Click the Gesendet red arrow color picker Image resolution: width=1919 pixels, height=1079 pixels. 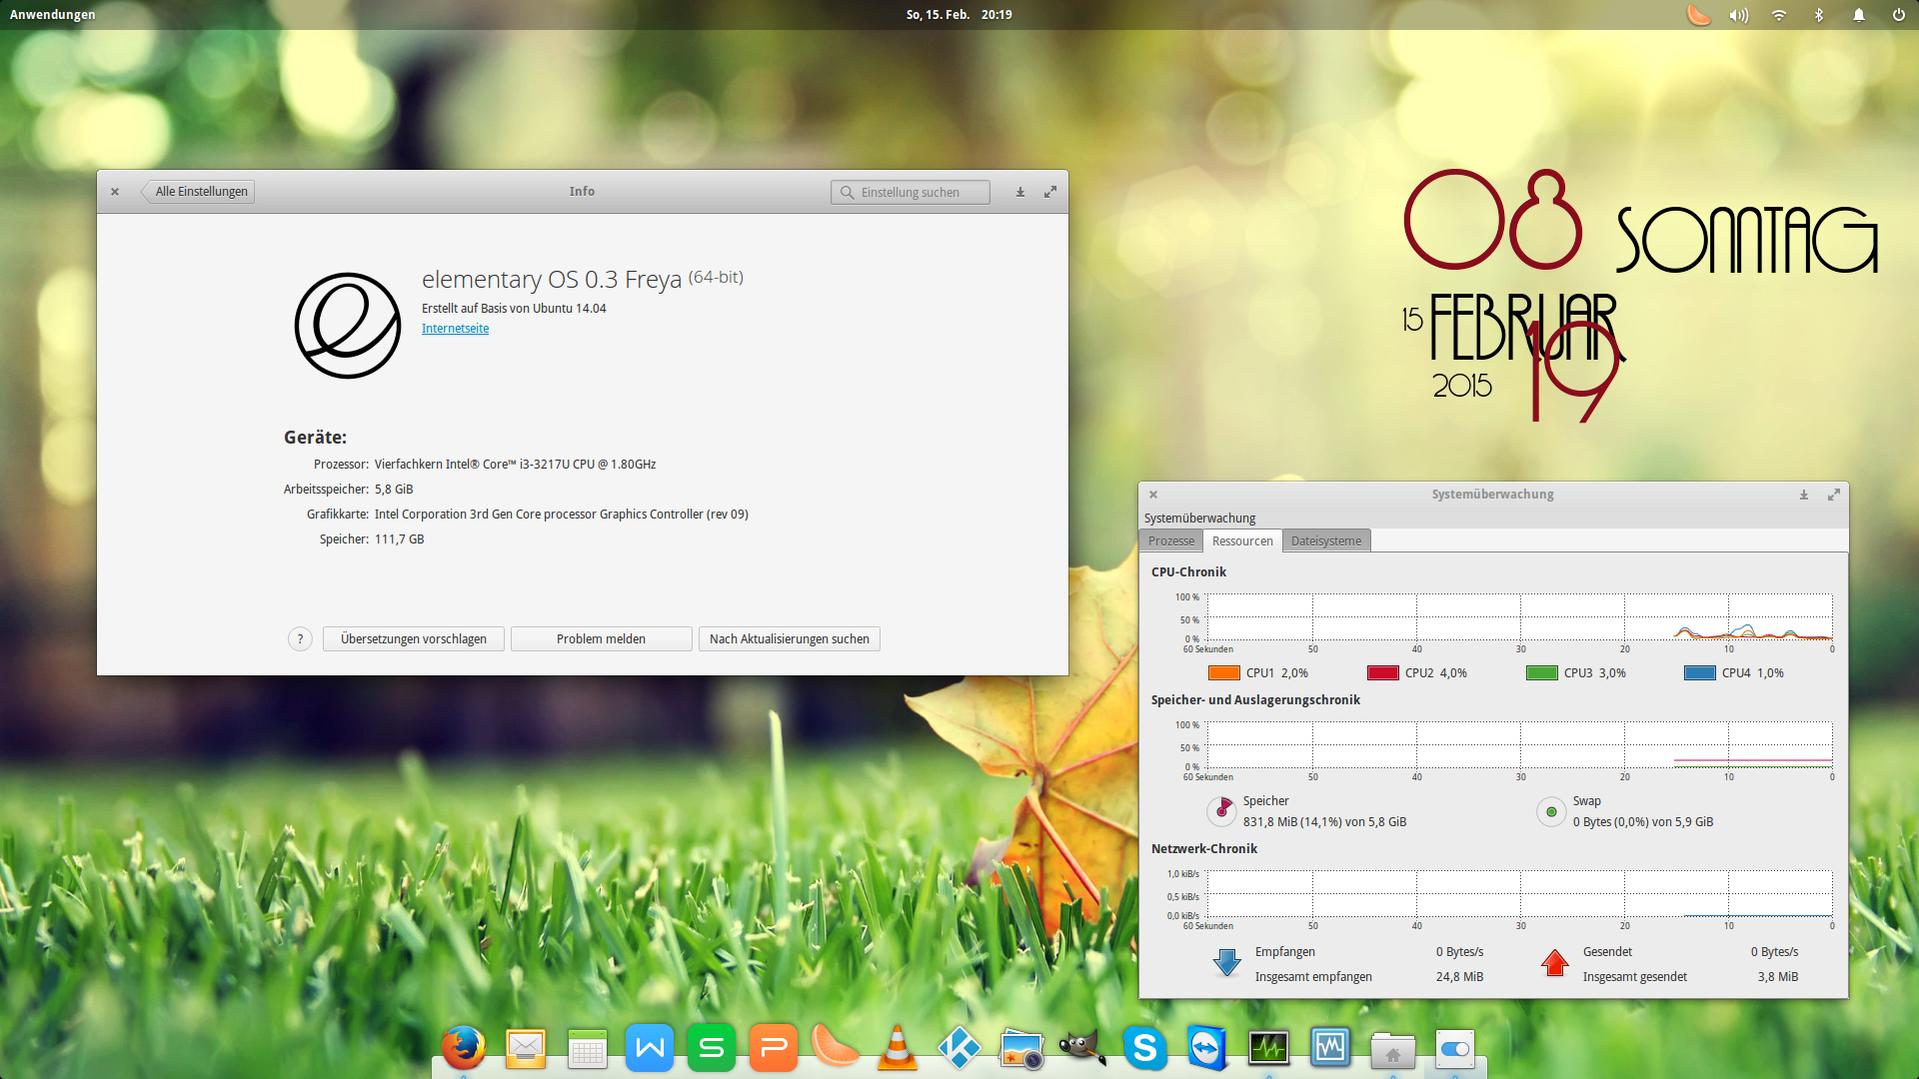tap(1555, 963)
